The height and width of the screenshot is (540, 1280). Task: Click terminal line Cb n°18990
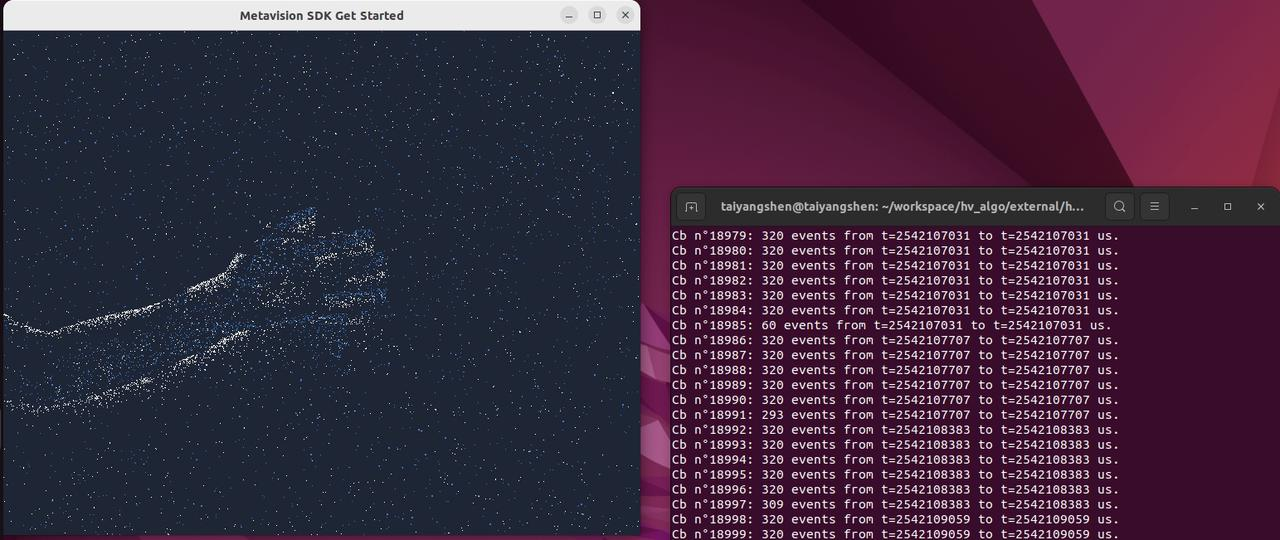pos(895,400)
